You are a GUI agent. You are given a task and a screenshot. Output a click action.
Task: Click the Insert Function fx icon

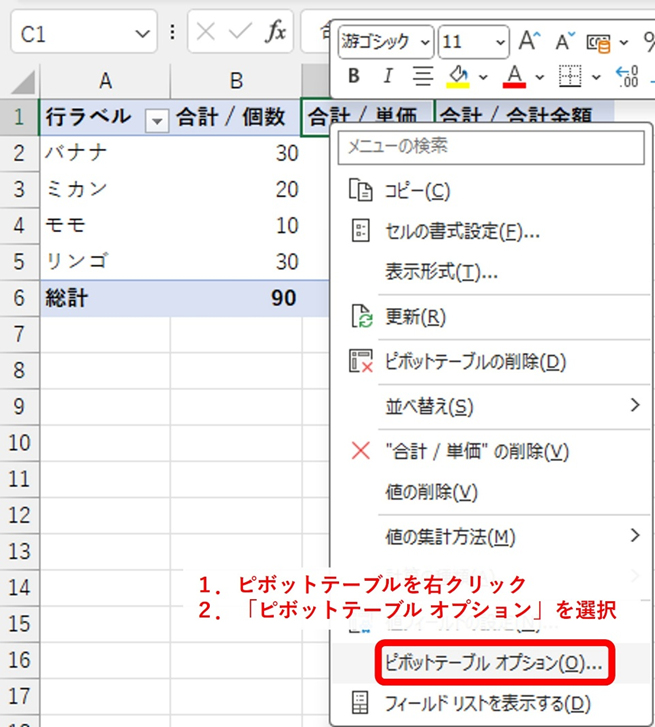[x=275, y=32]
